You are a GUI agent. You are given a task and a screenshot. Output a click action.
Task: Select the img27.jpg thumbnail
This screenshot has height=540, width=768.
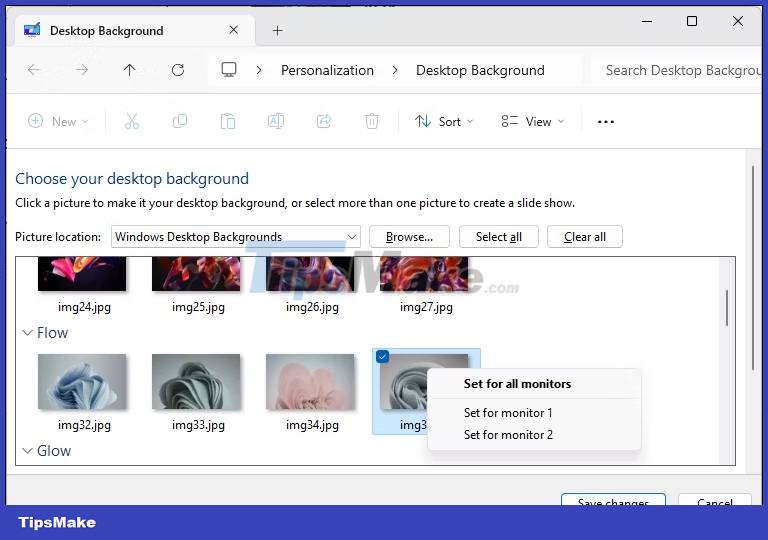(x=424, y=274)
